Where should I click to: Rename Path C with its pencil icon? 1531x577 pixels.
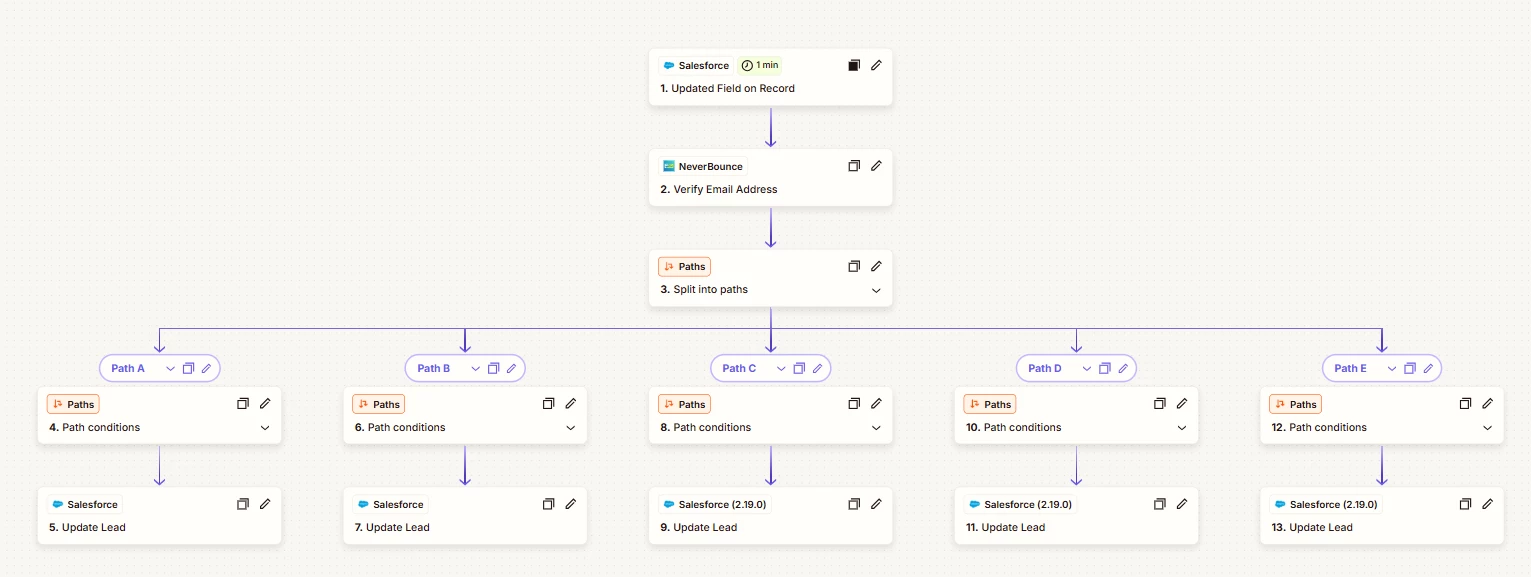817,368
